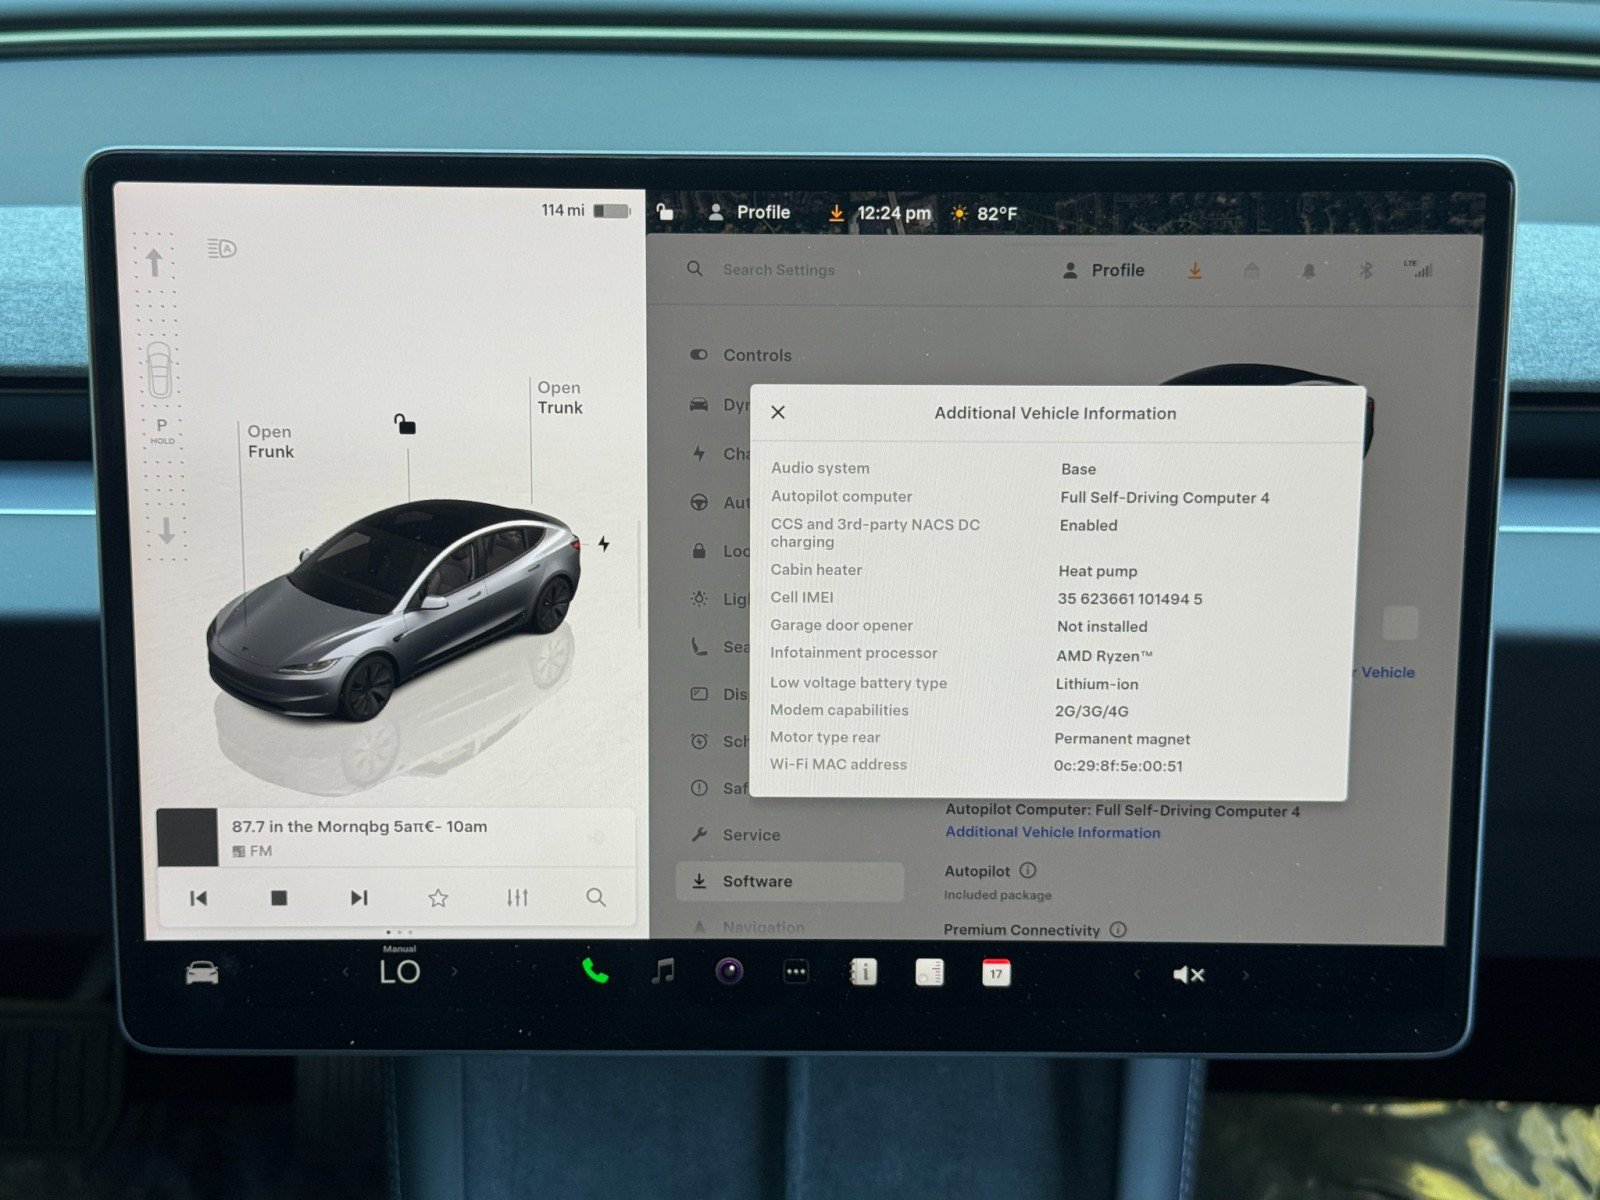The image size is (1600, 1200).
Task: Select Software settings menu
Action: click(x=789, y=881)
